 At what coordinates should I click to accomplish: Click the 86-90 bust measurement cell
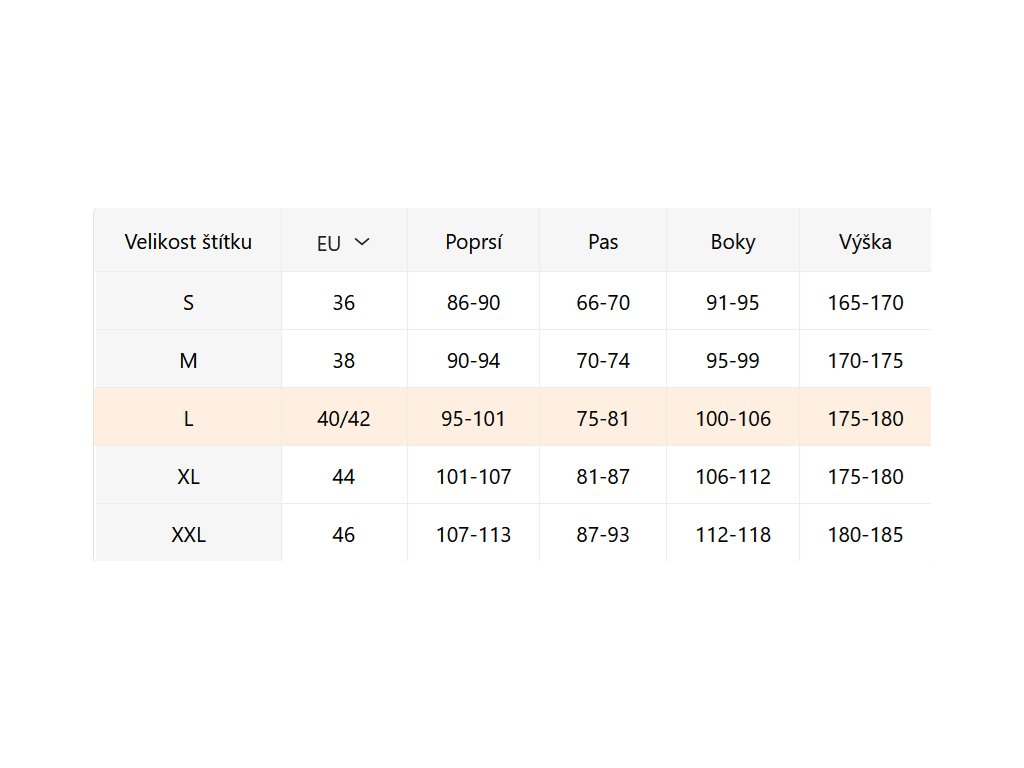point(473,302)
